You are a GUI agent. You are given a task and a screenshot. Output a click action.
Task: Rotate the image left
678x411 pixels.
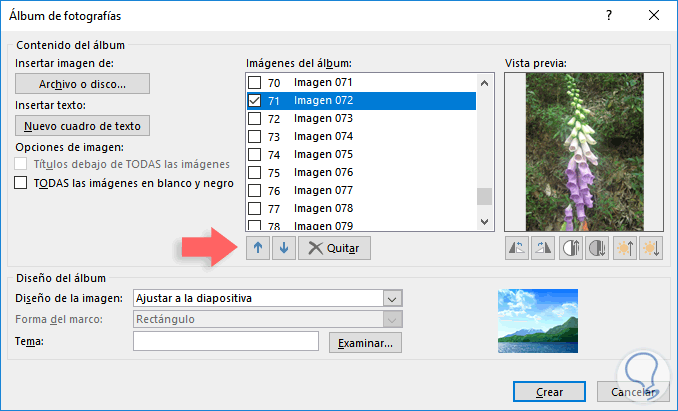[517, 248]
